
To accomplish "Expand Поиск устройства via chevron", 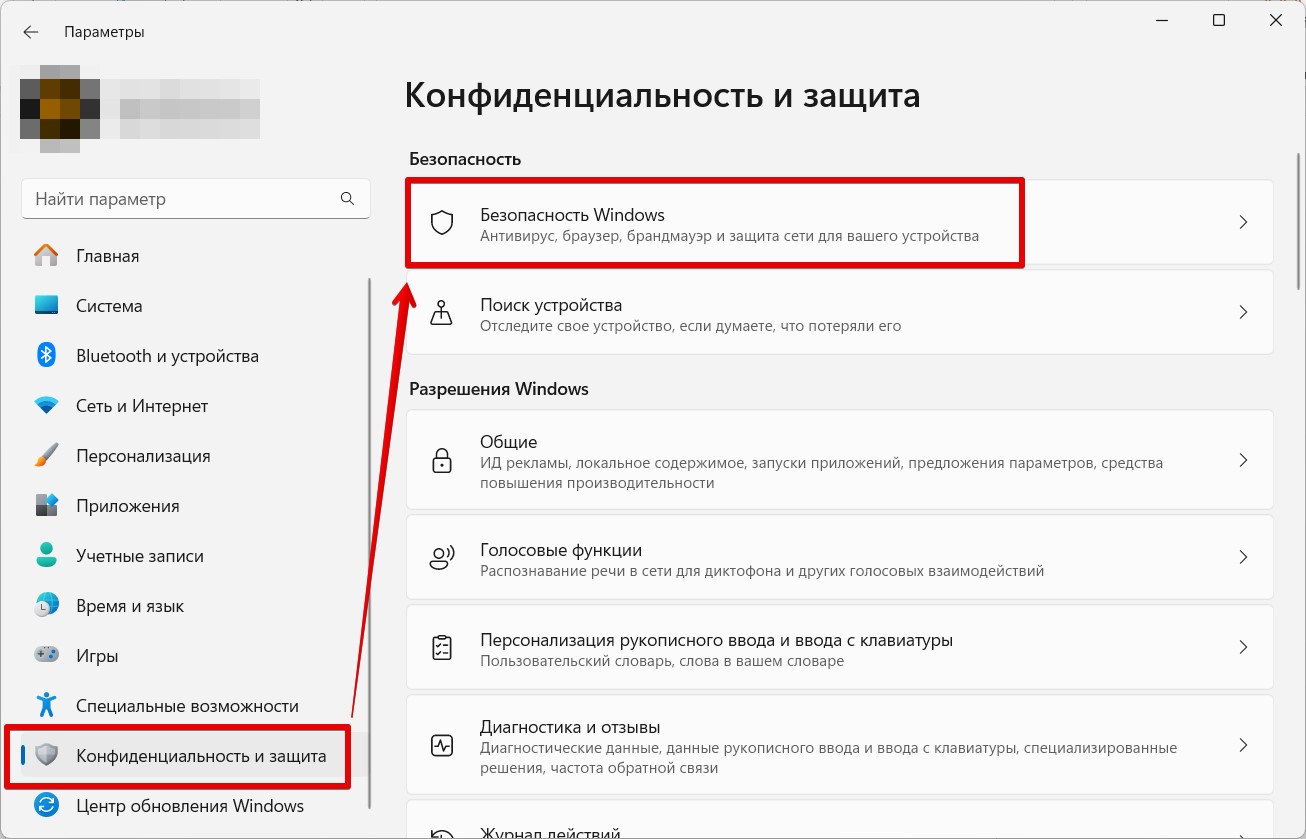I will pos(1243,312).
